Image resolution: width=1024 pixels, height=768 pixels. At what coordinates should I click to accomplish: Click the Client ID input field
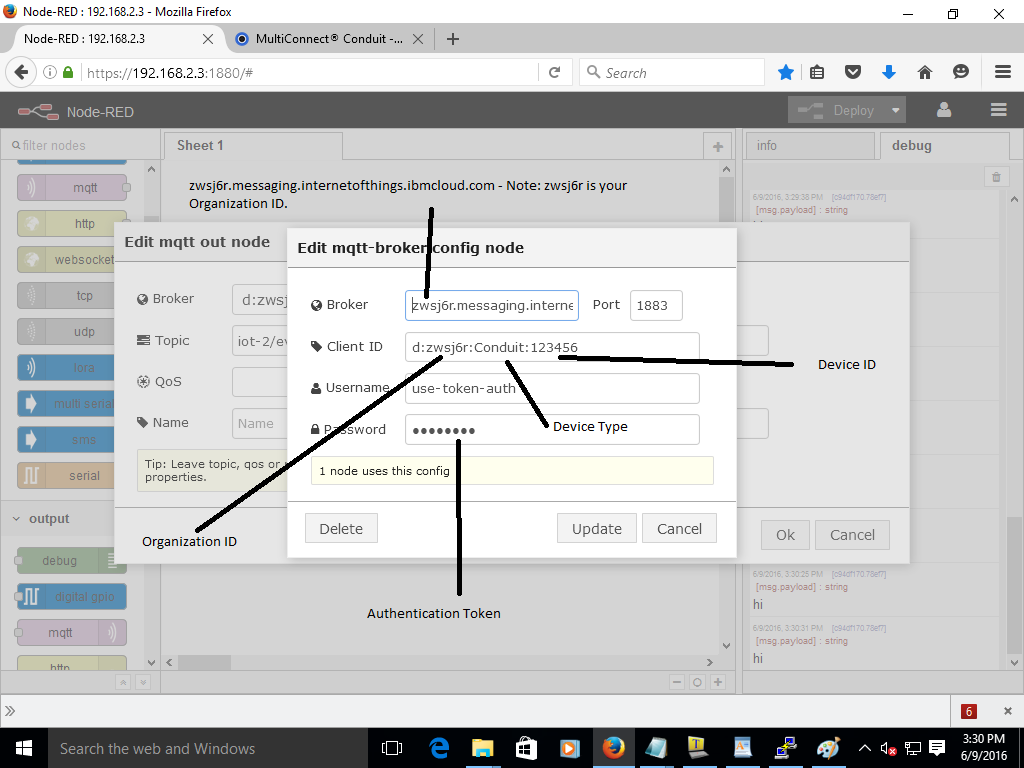point(552,347)
